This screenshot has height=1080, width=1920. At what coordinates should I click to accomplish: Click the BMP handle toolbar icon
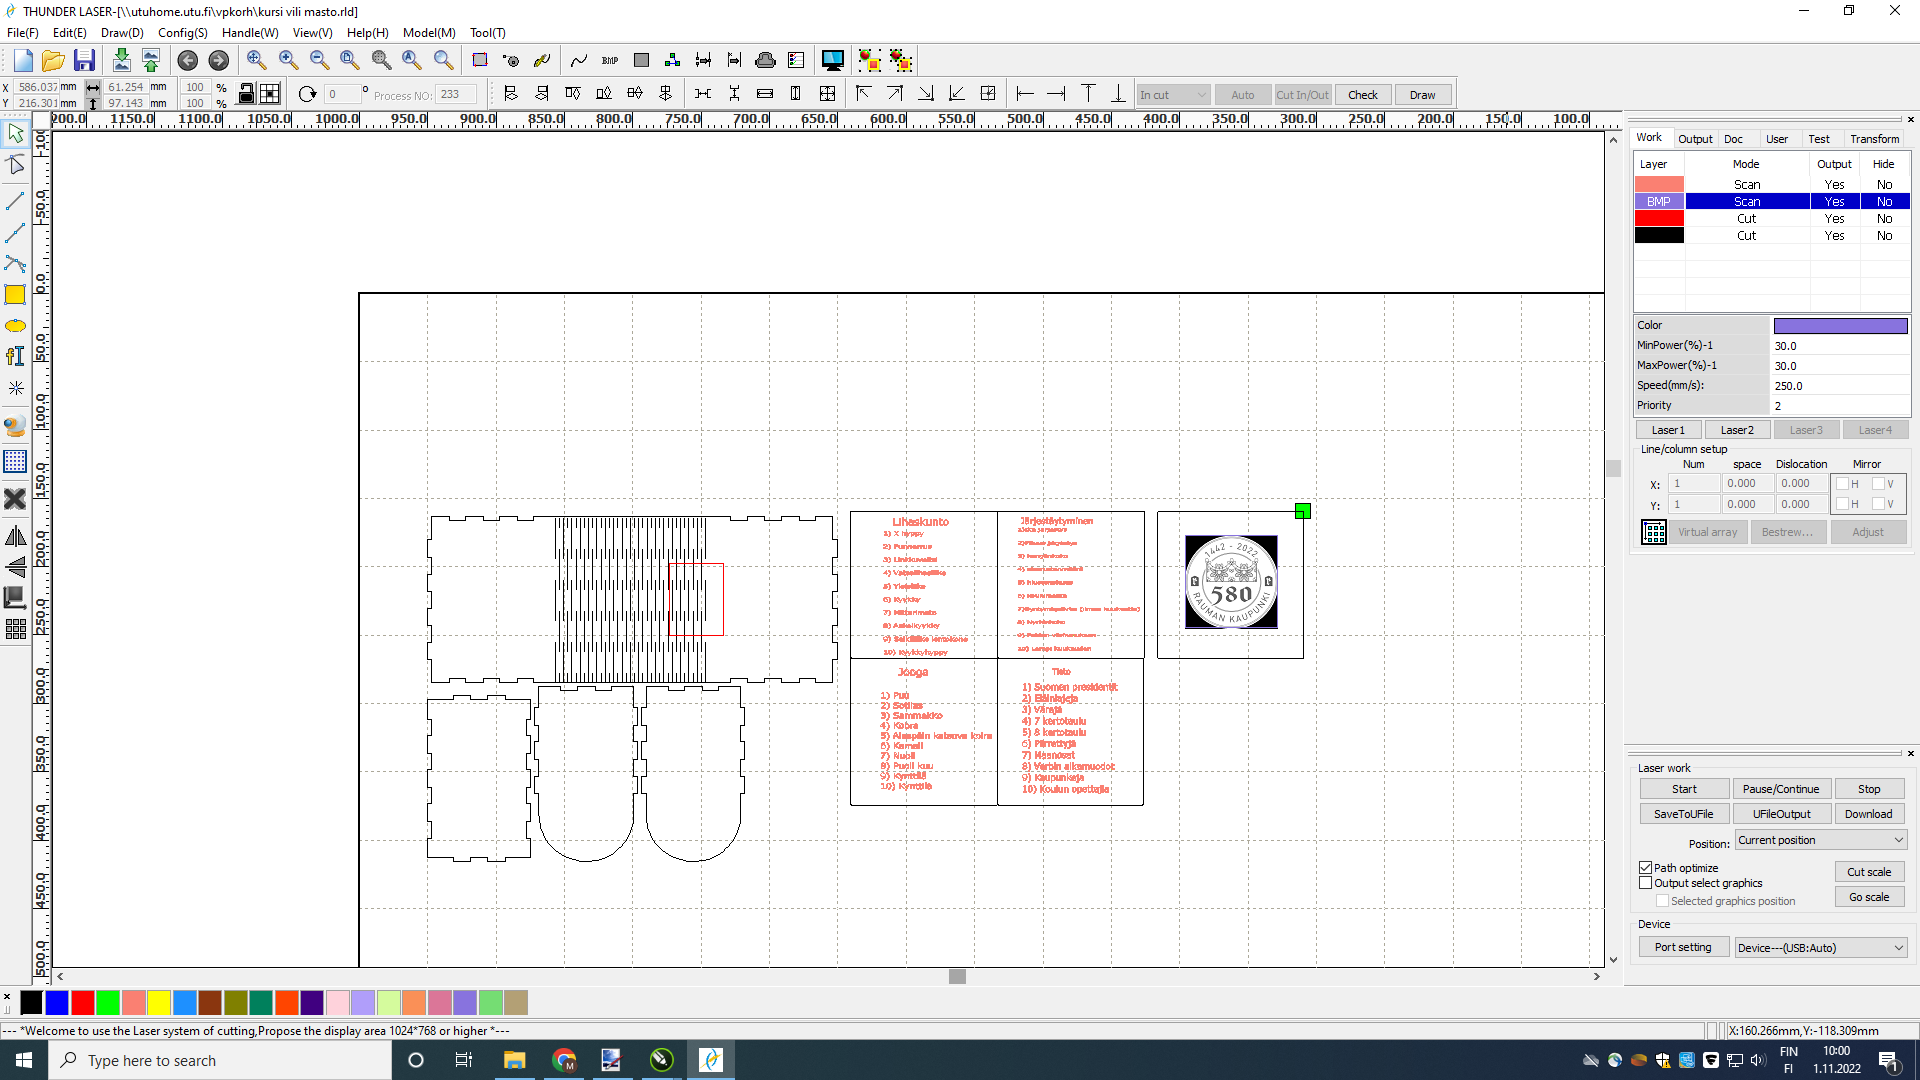(610, 61)
